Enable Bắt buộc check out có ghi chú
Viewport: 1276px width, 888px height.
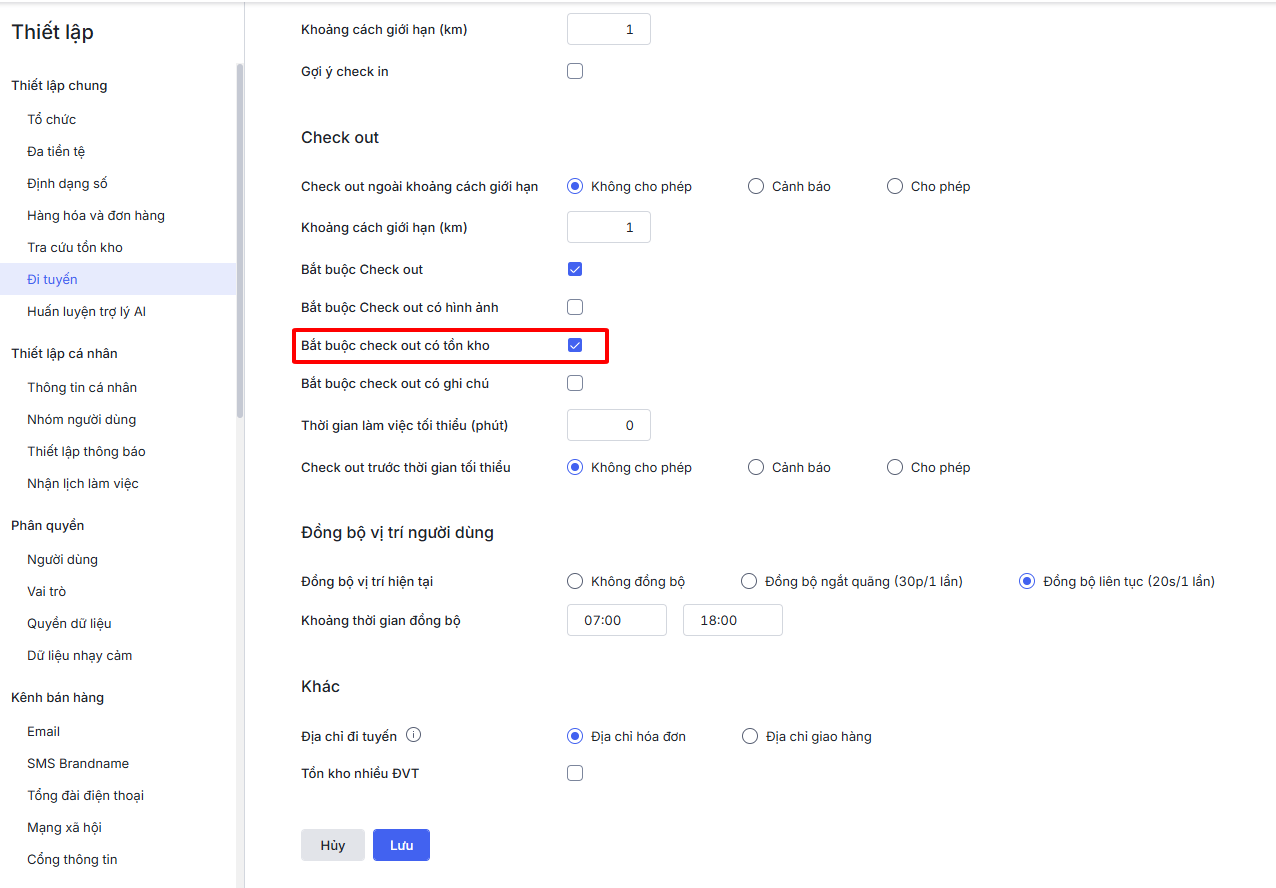point(575,383)
